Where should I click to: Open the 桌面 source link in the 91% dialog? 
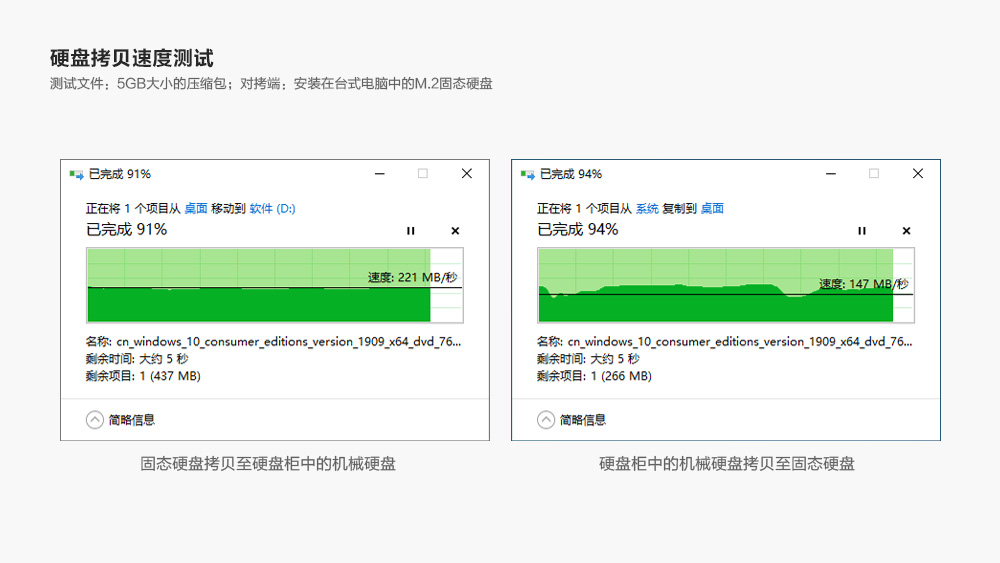[x=196, y=208]
